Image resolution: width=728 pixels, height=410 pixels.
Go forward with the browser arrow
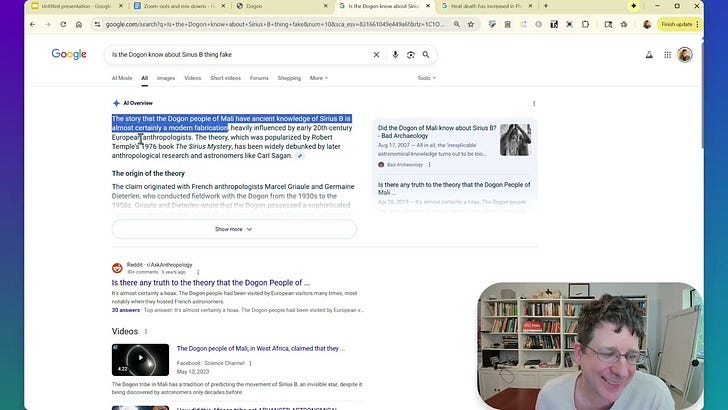coord(47,24)
